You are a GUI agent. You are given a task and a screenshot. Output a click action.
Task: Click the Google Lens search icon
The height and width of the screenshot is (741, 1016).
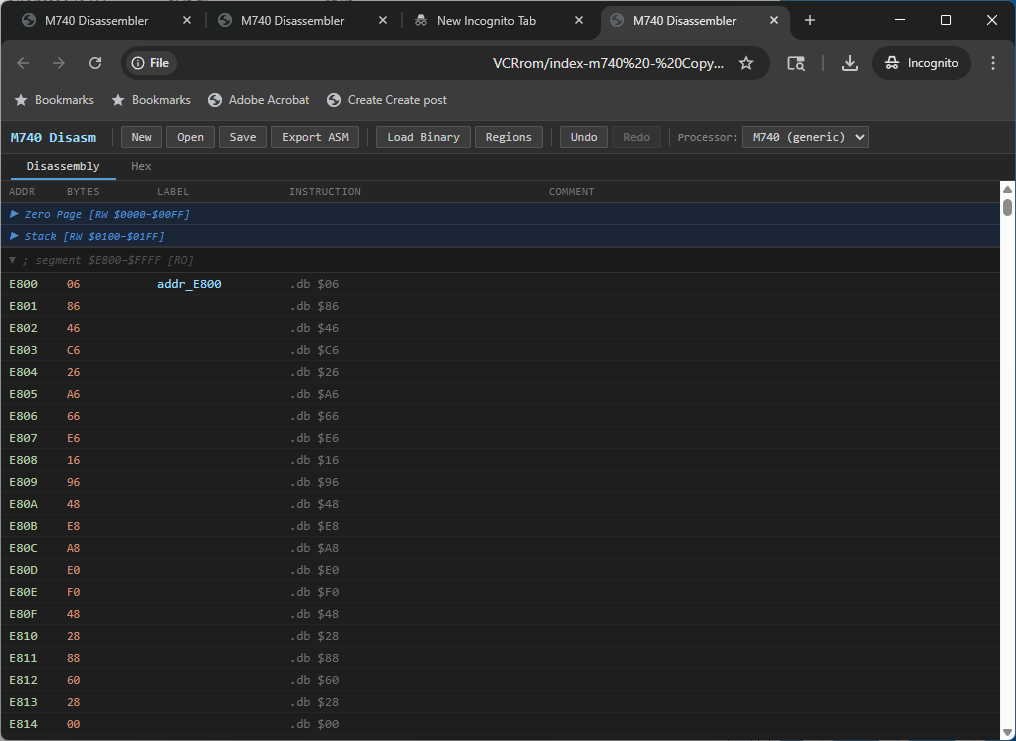click(796, 63)
